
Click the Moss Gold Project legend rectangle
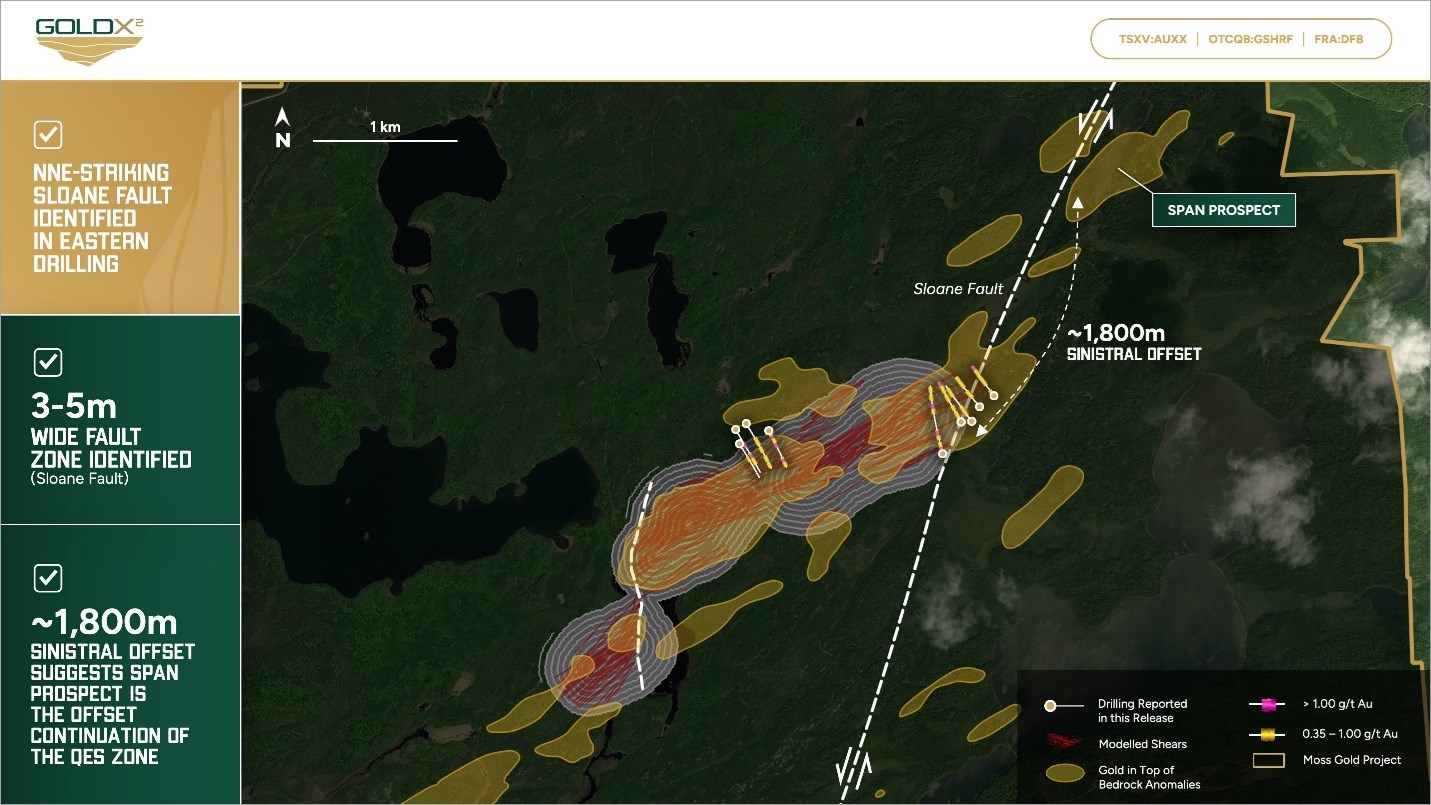(x=1269, y=760)
